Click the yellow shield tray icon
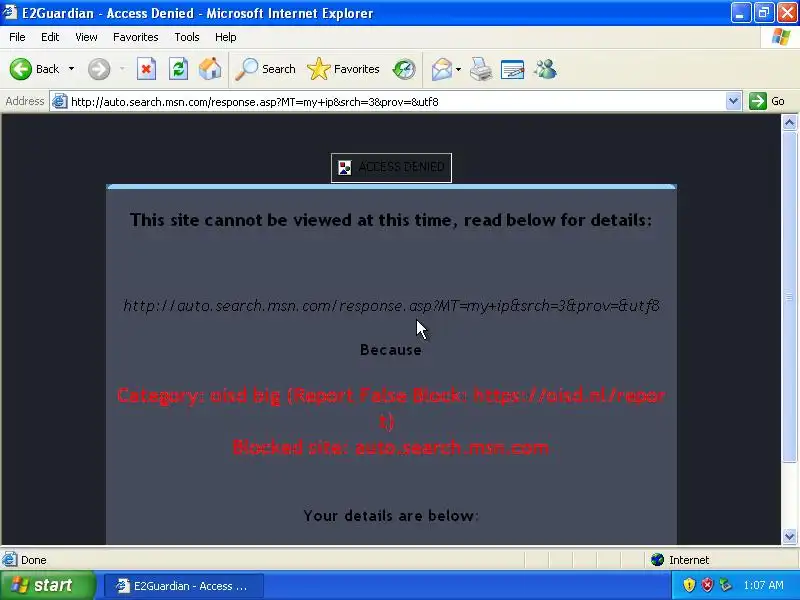This screenshot has width=800, height=600. pos(689,585)
